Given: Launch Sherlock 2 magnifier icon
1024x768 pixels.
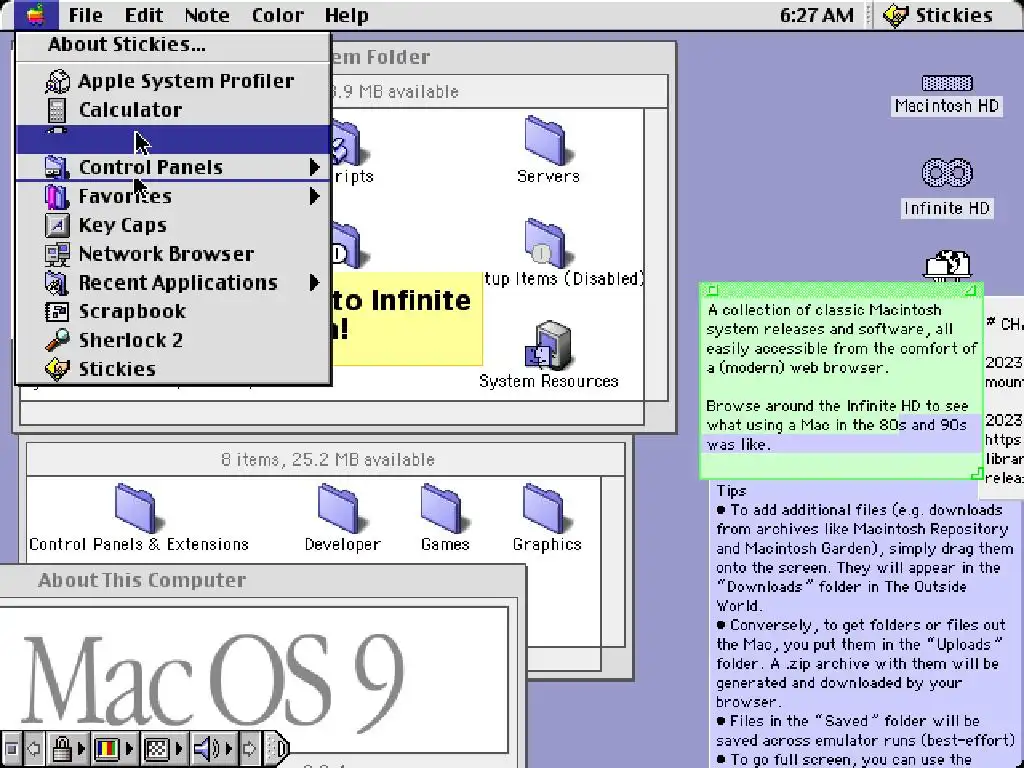Looking at the screenshot, I should coord(57,340).
